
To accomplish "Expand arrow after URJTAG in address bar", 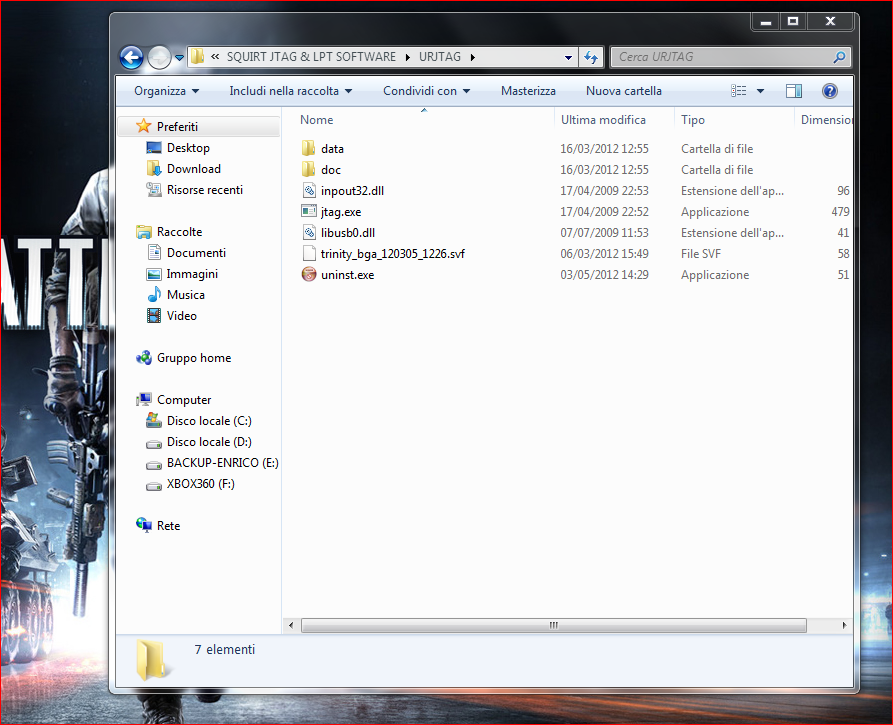I will tap(473, 57).
